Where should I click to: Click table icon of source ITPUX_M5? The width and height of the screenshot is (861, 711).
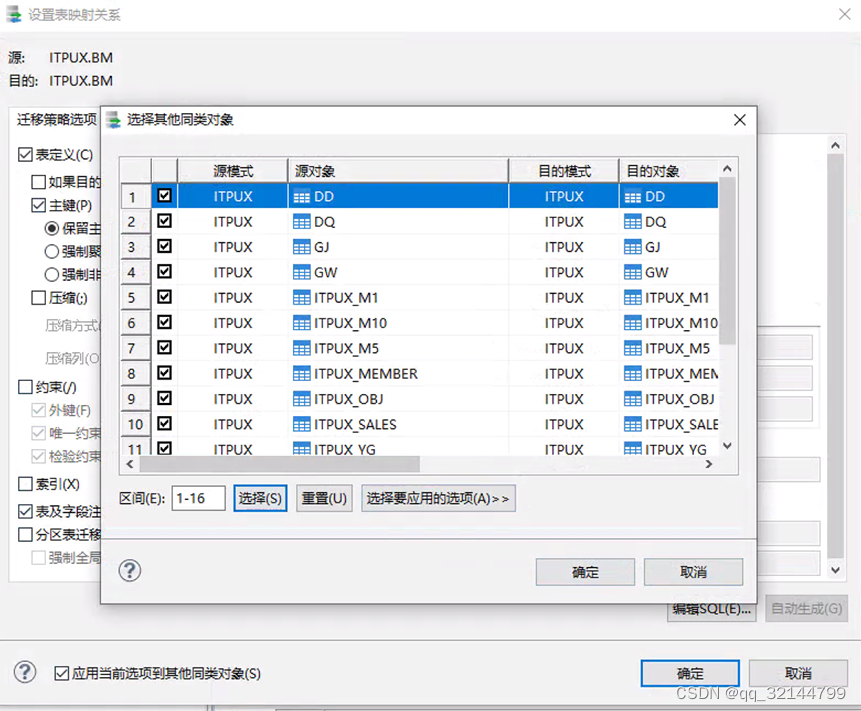pos(301,348)
